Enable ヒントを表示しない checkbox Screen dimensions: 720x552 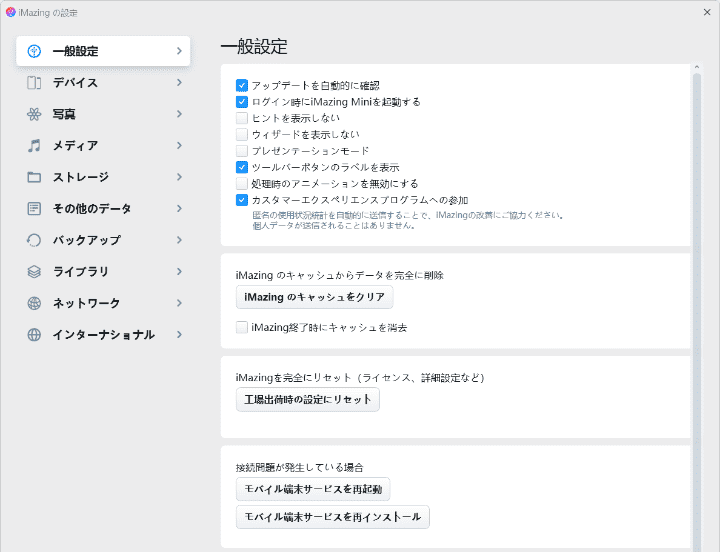242,118
